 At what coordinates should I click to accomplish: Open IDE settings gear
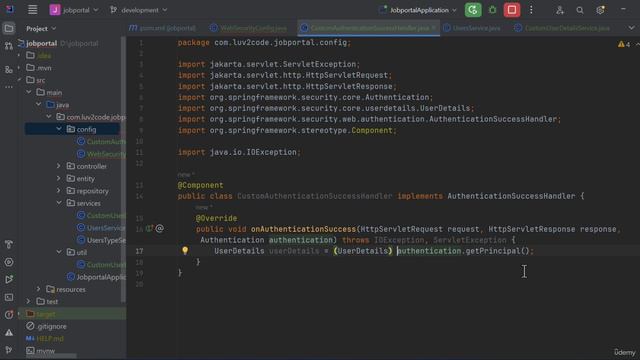(x=600, y=10)
